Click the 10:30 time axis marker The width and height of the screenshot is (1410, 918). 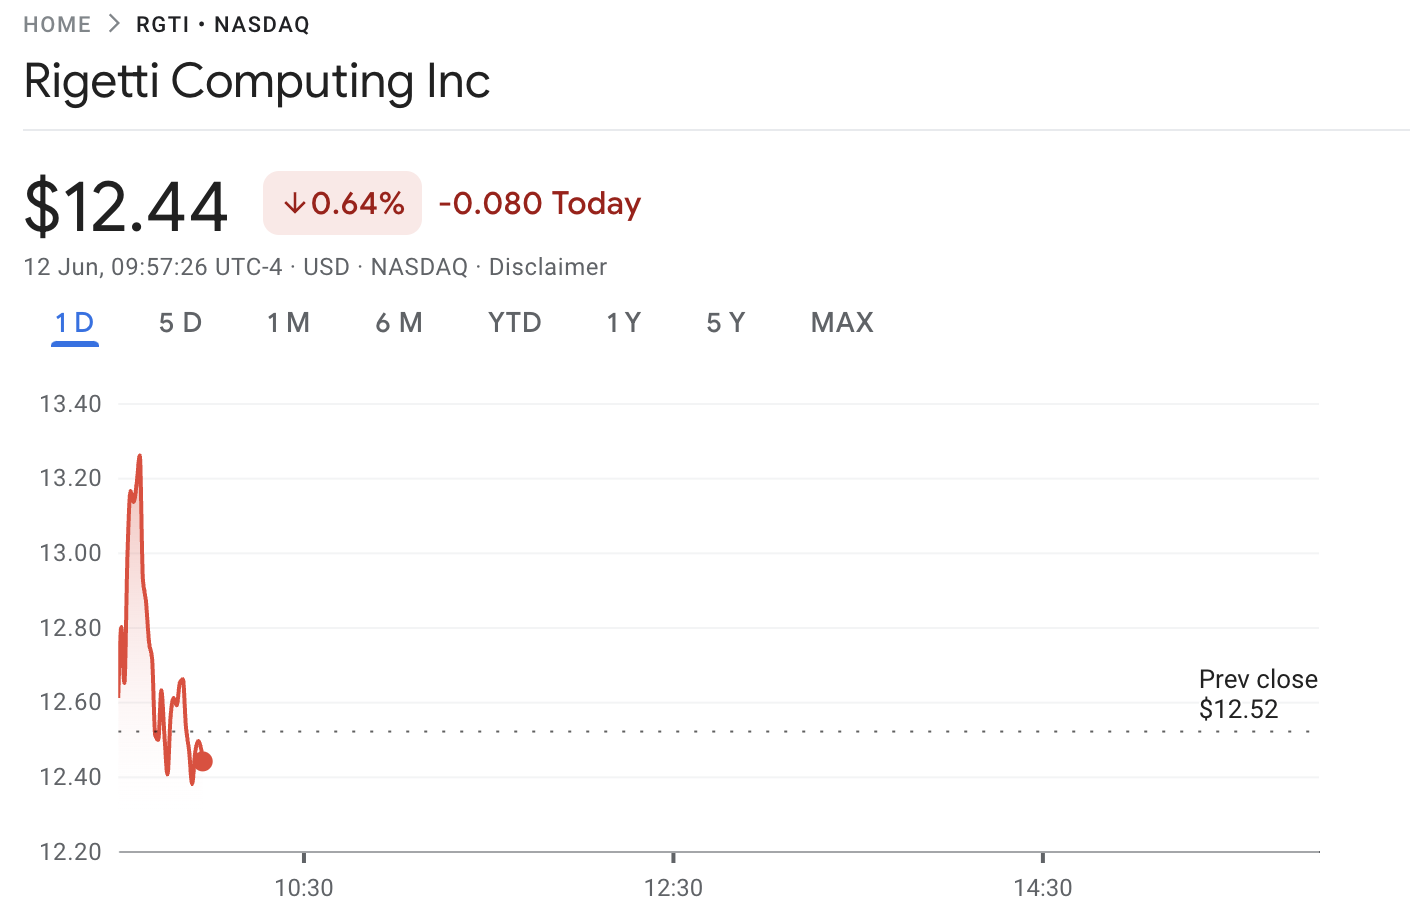304,887
